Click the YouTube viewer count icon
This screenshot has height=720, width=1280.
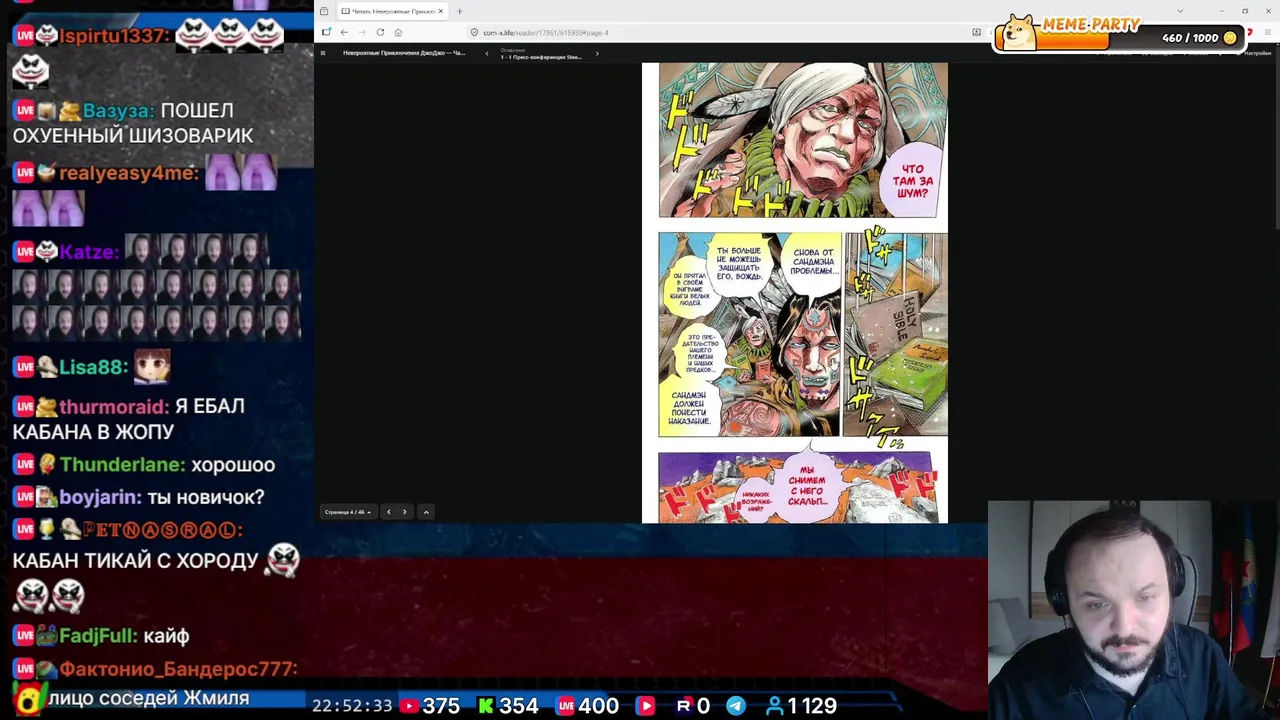pos(410,706)
